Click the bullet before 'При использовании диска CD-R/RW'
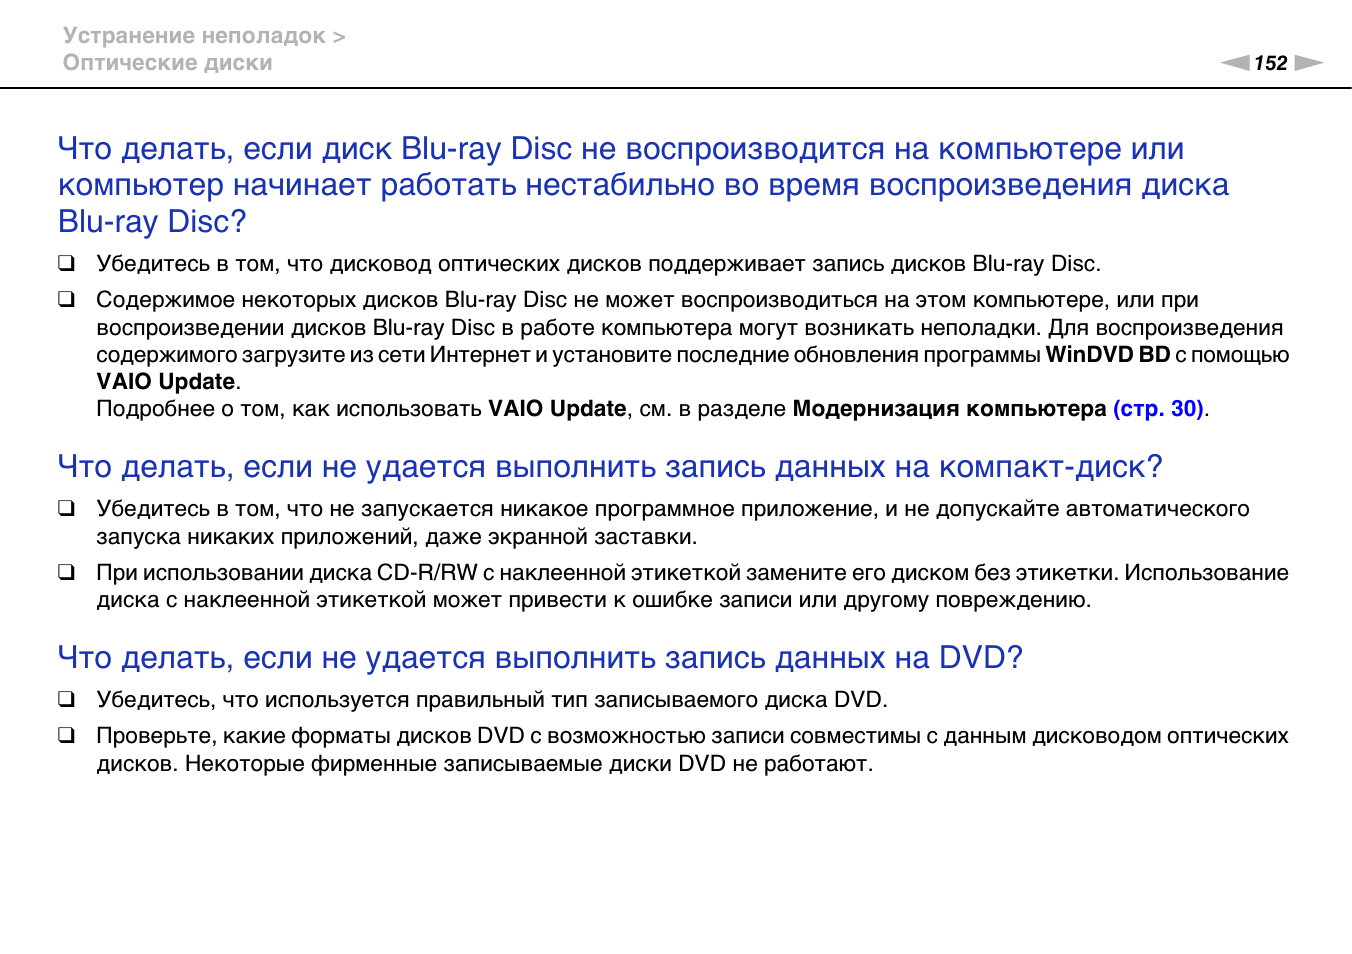This screenshot has width=1352, height=954. (x=67, y=573)
